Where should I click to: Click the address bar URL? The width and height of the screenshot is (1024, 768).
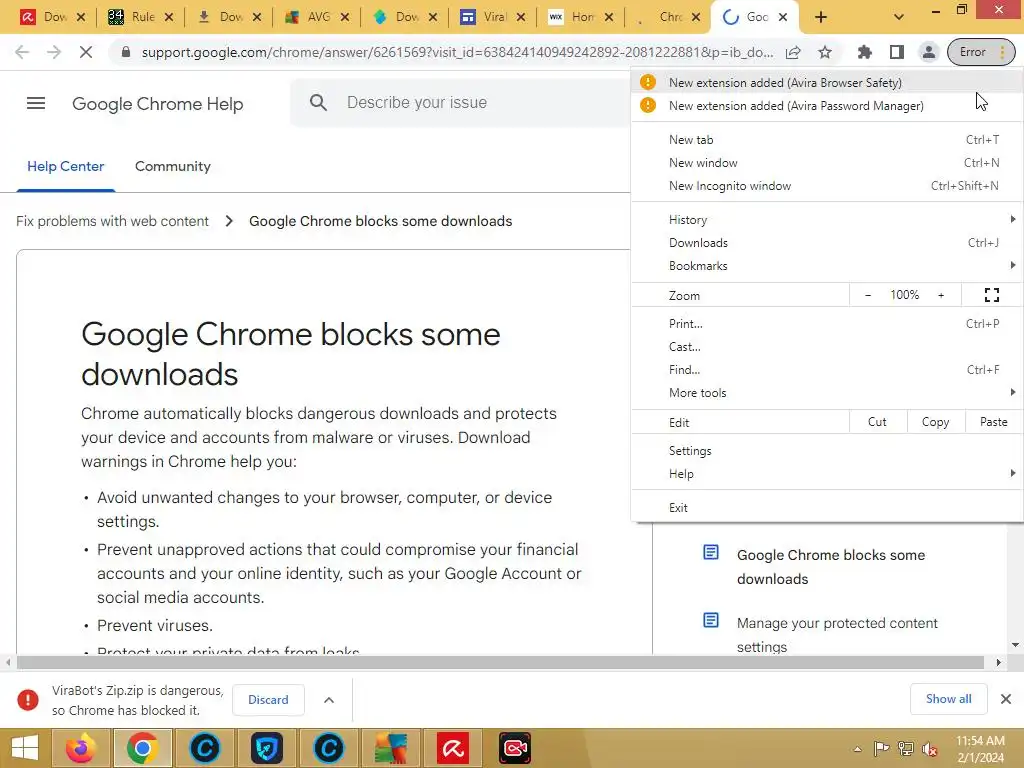pyautogui.click(x=457, y=52)
